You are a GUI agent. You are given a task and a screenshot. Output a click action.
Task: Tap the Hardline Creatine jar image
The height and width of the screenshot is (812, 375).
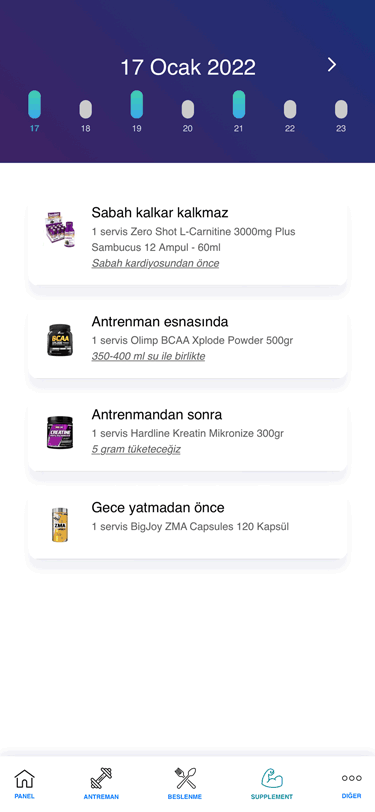60,432
